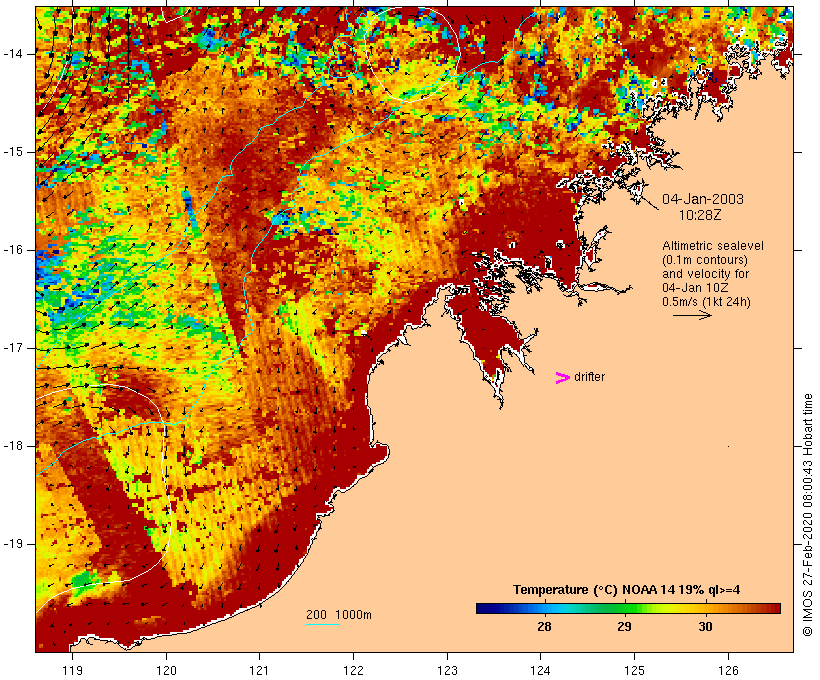The height and width of the screenshot is (680, 820).
Task: Click the 30 label on temperature scale
Action: (705, 626)
